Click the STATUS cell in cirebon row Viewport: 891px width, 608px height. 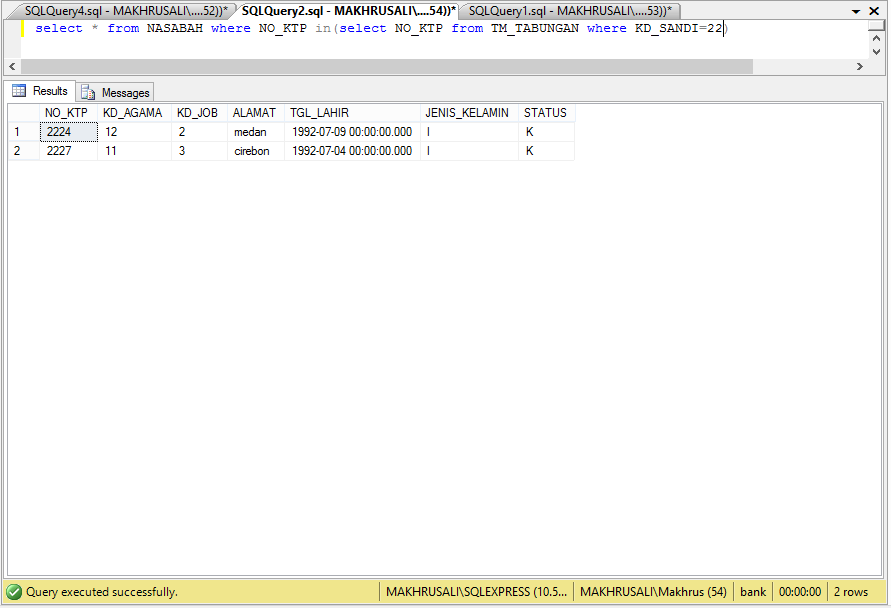click(546, 151)
